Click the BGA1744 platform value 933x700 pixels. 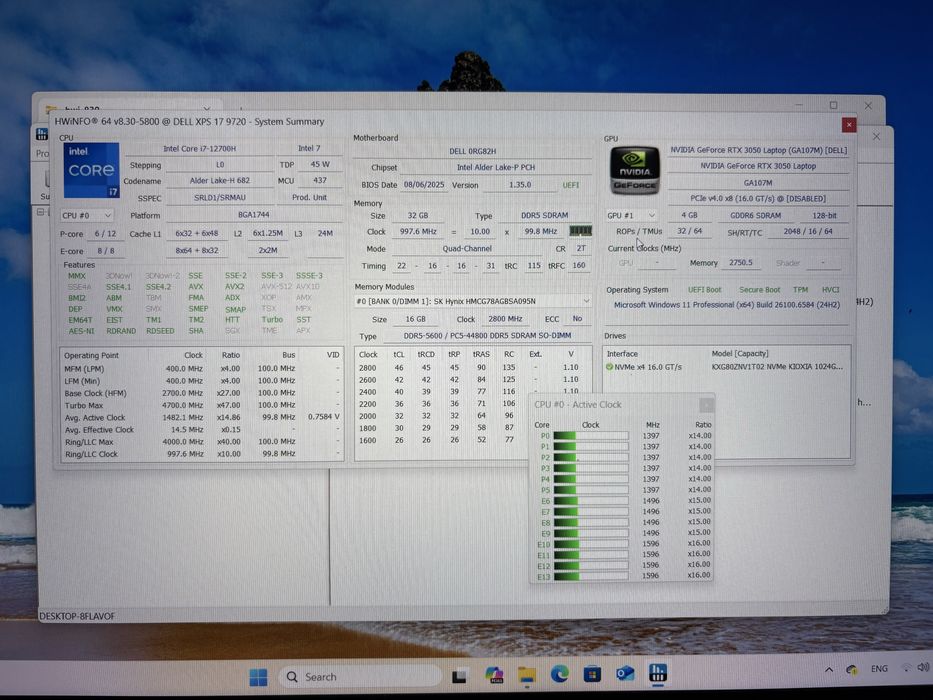(254, 214)
